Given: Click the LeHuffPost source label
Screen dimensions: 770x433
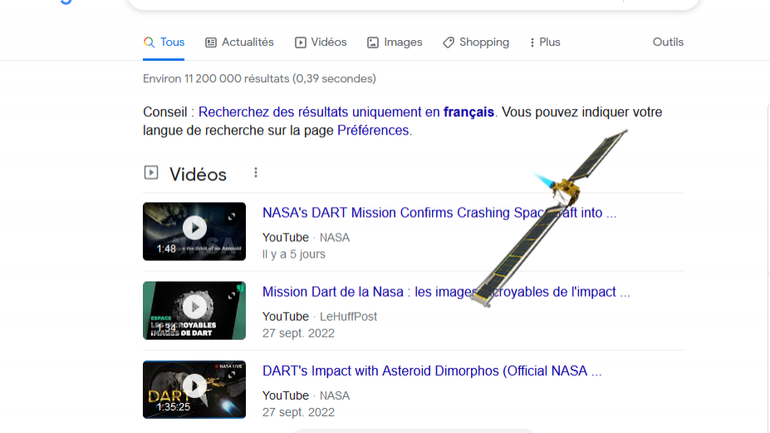Looking at the screenshot, I should [x=348, y=317].
